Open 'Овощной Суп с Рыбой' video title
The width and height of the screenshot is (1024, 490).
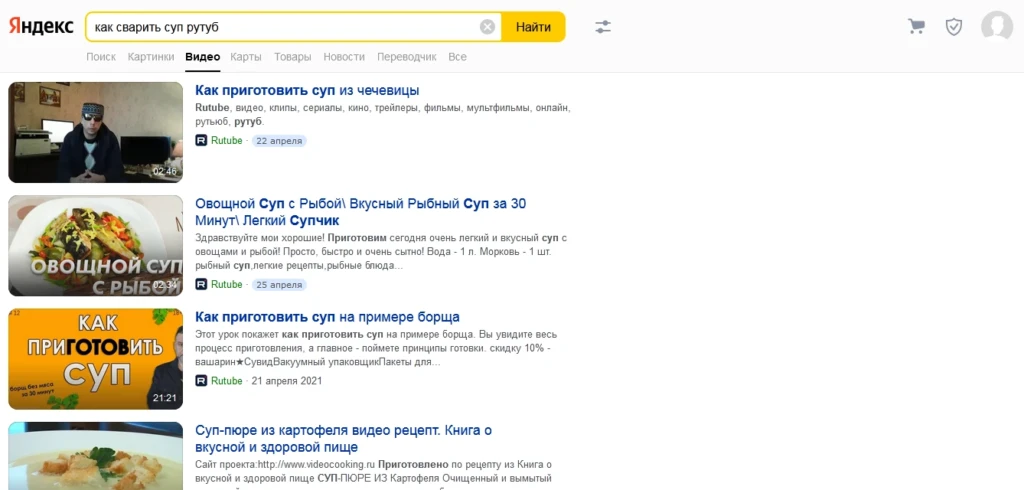360,212
